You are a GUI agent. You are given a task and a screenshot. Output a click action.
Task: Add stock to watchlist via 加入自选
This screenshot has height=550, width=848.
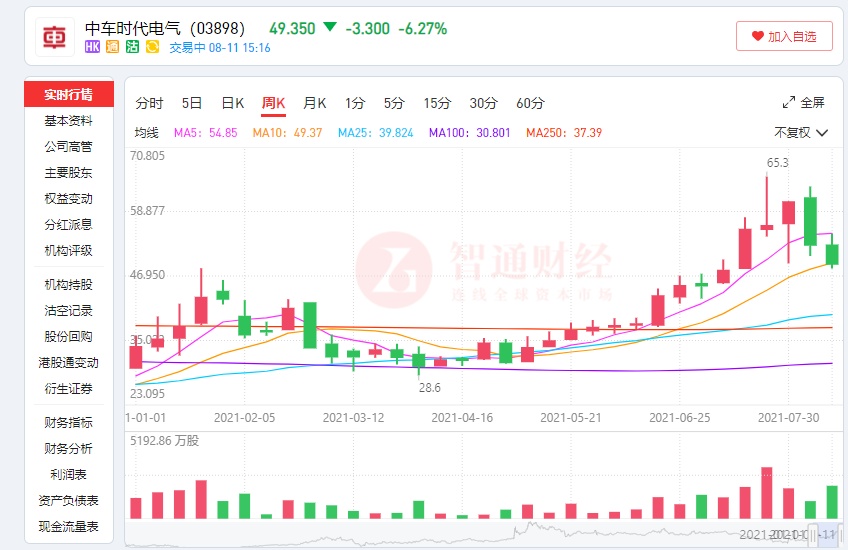[784, 36]
